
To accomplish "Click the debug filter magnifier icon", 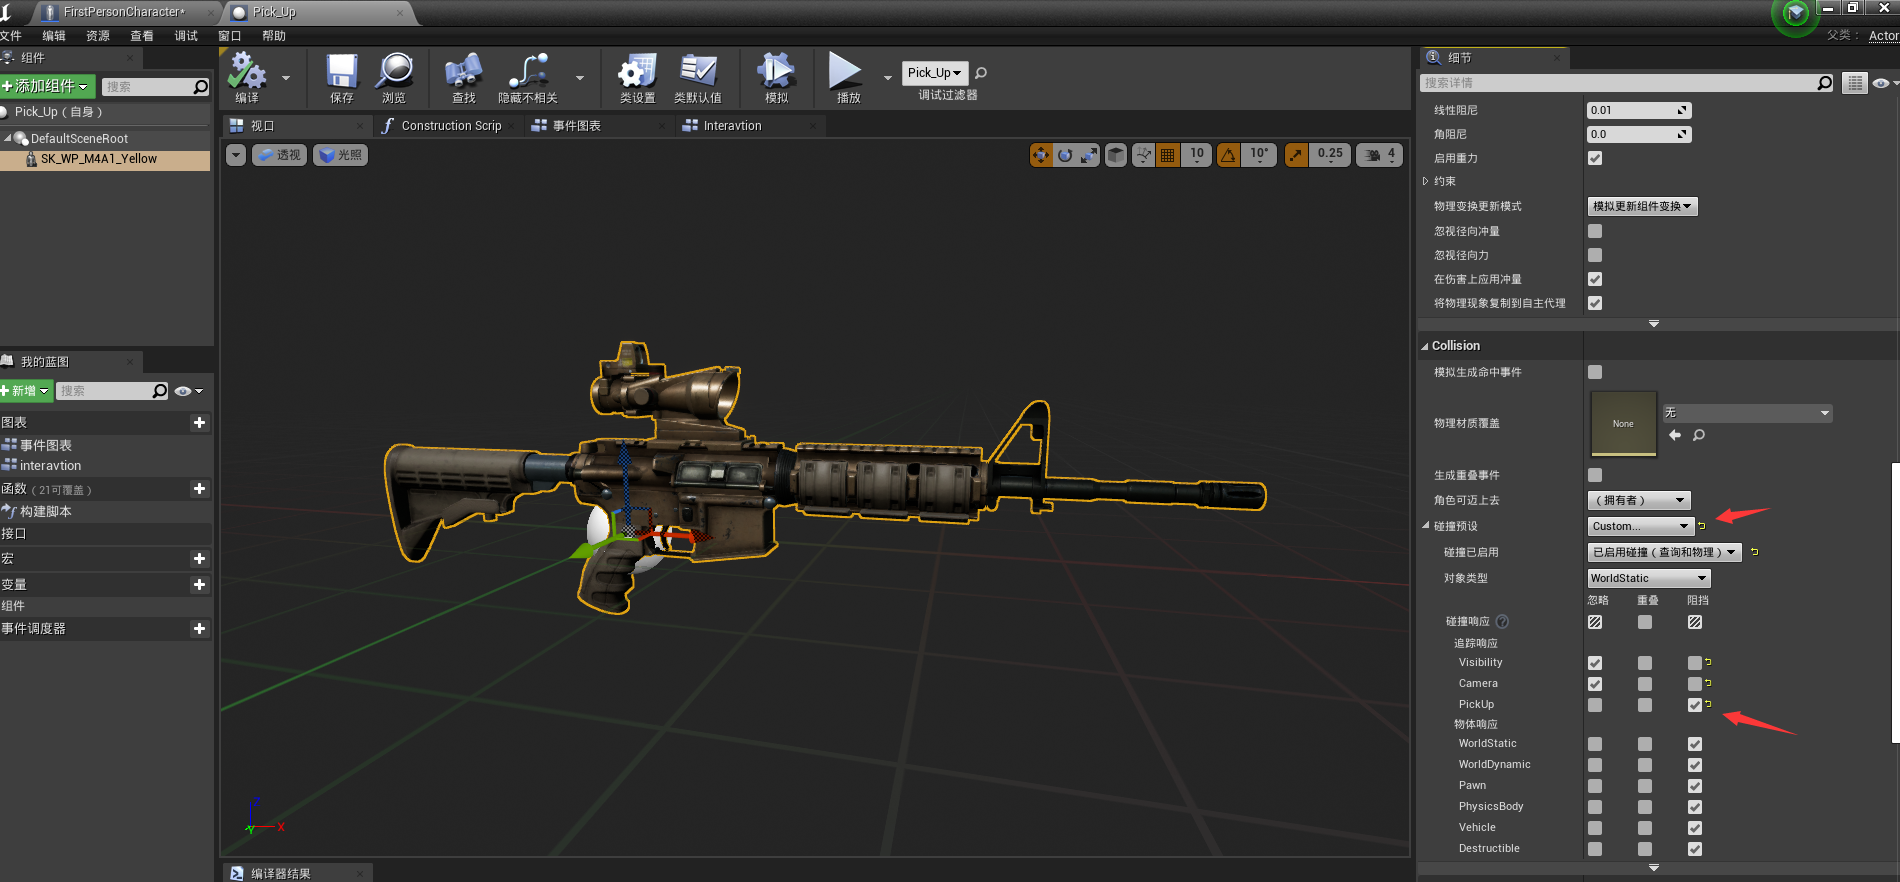I will click(x=981, y=73).
